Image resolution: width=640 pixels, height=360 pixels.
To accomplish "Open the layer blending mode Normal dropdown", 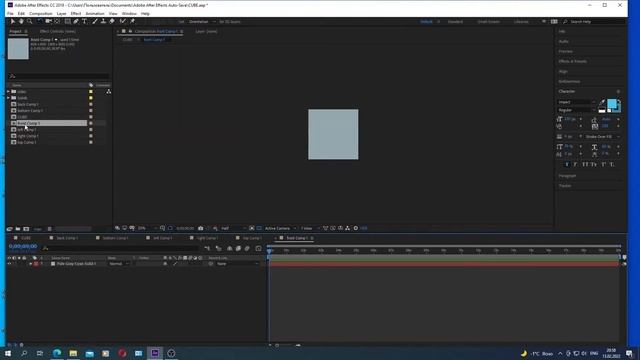I will [x=118, y=264].
